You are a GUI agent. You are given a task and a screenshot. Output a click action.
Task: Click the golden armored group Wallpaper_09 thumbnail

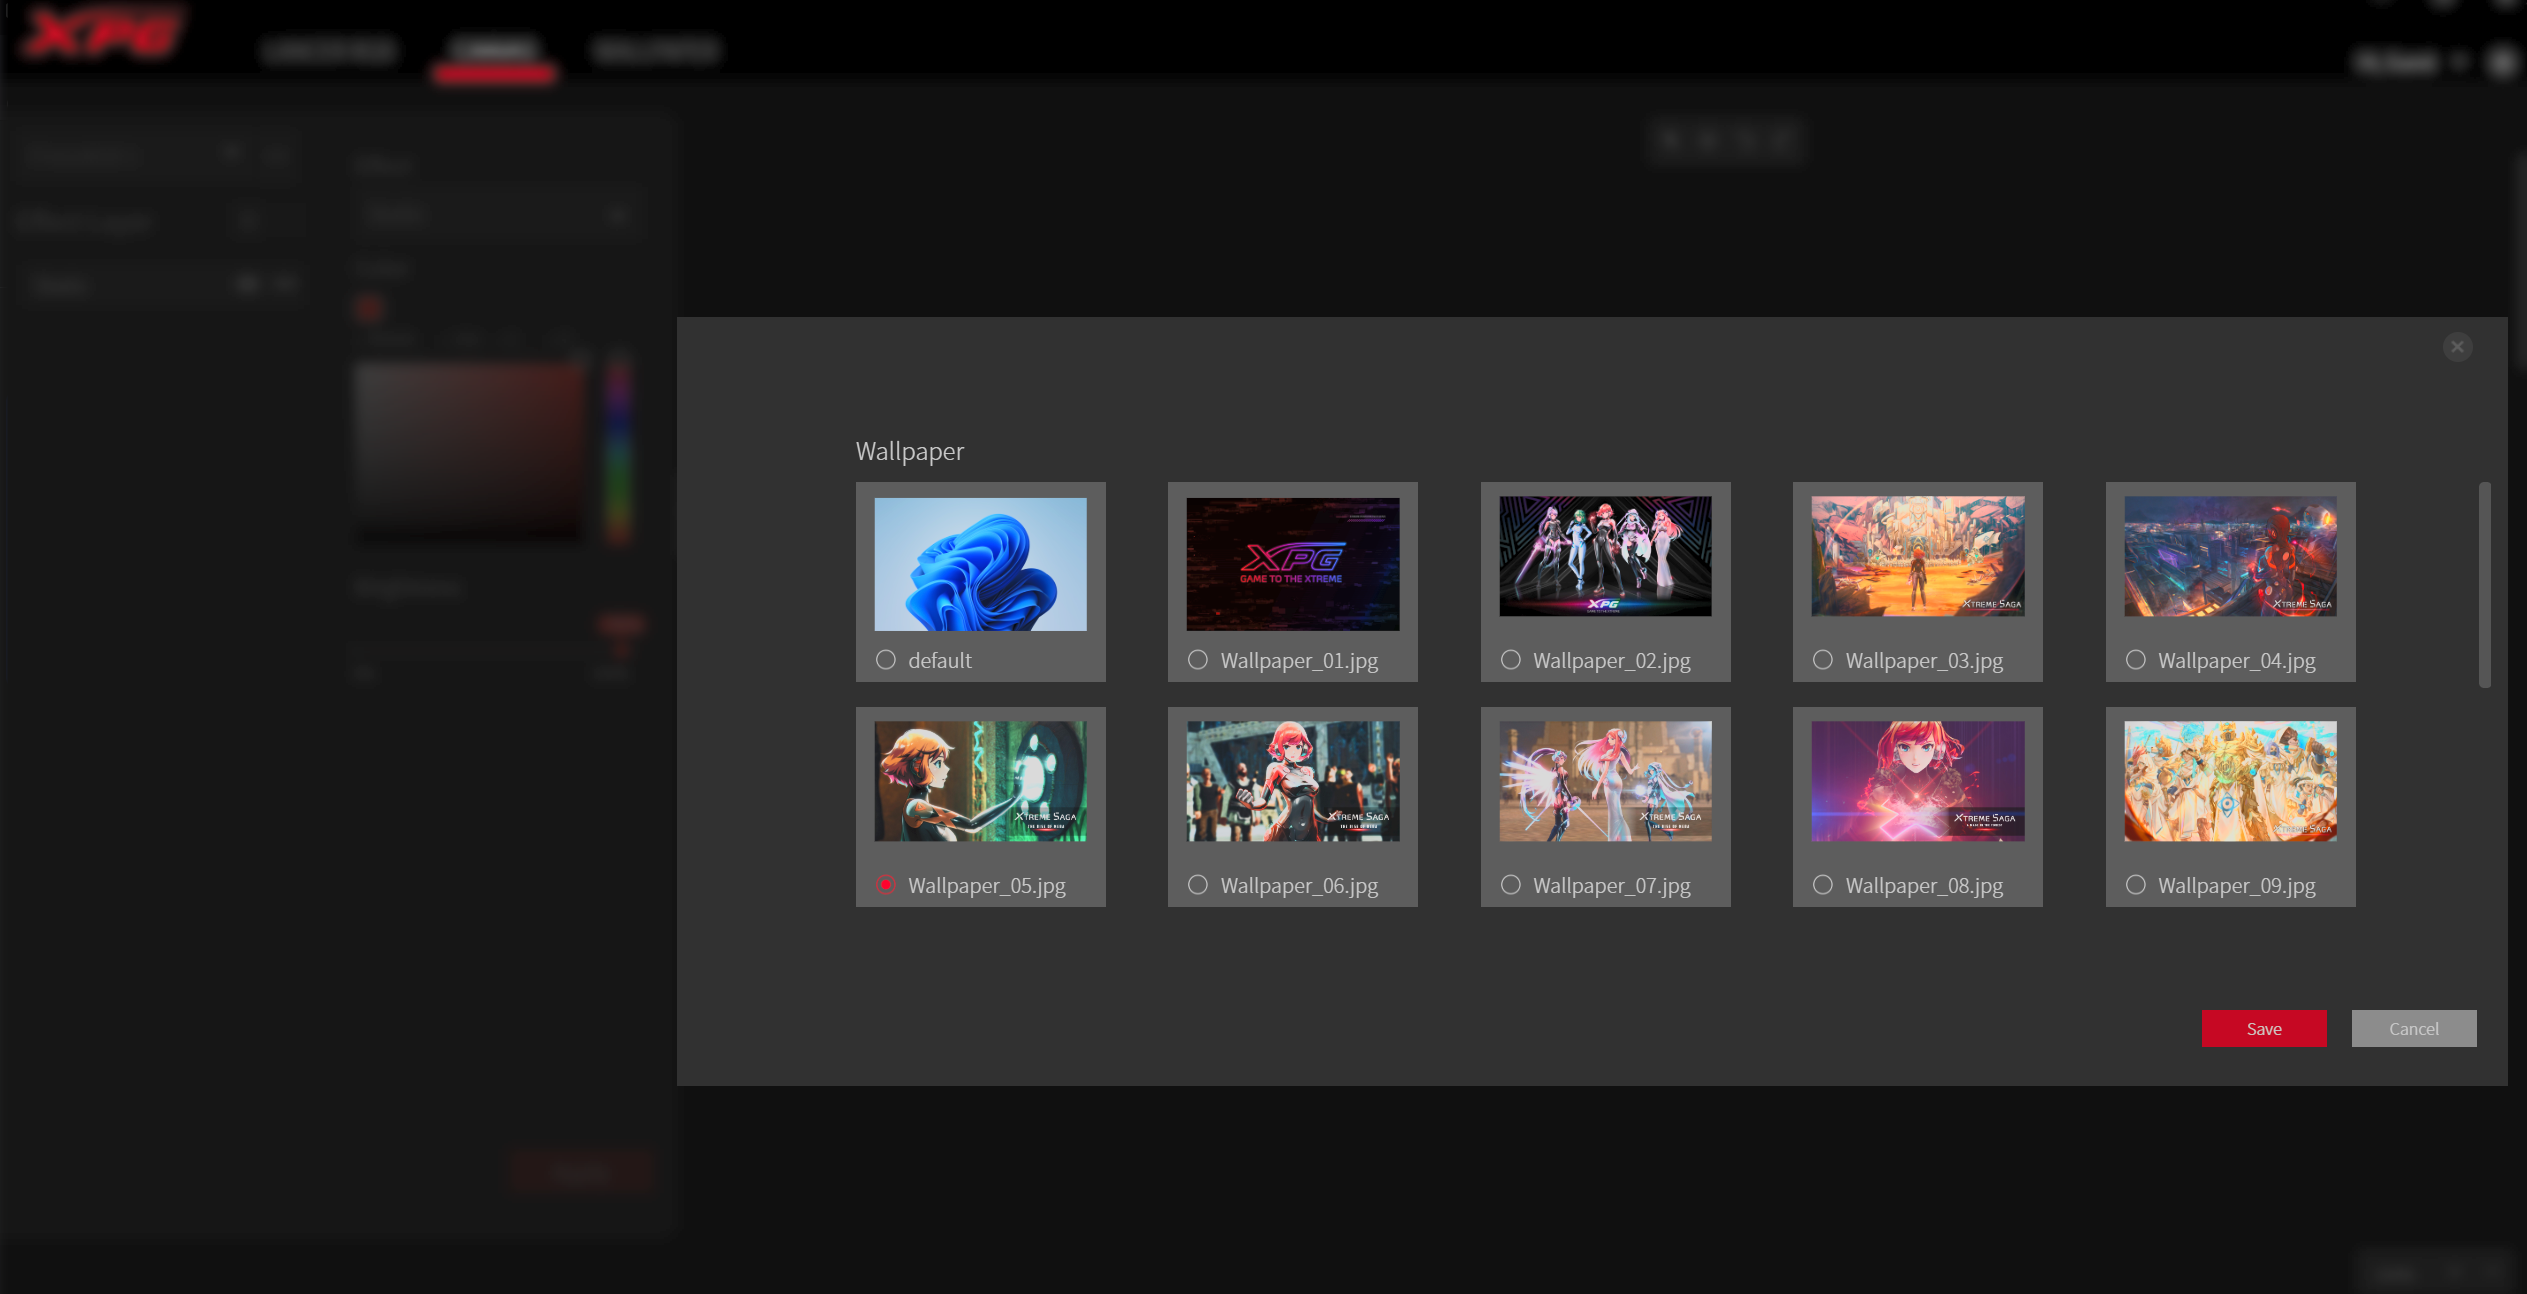2230,781
